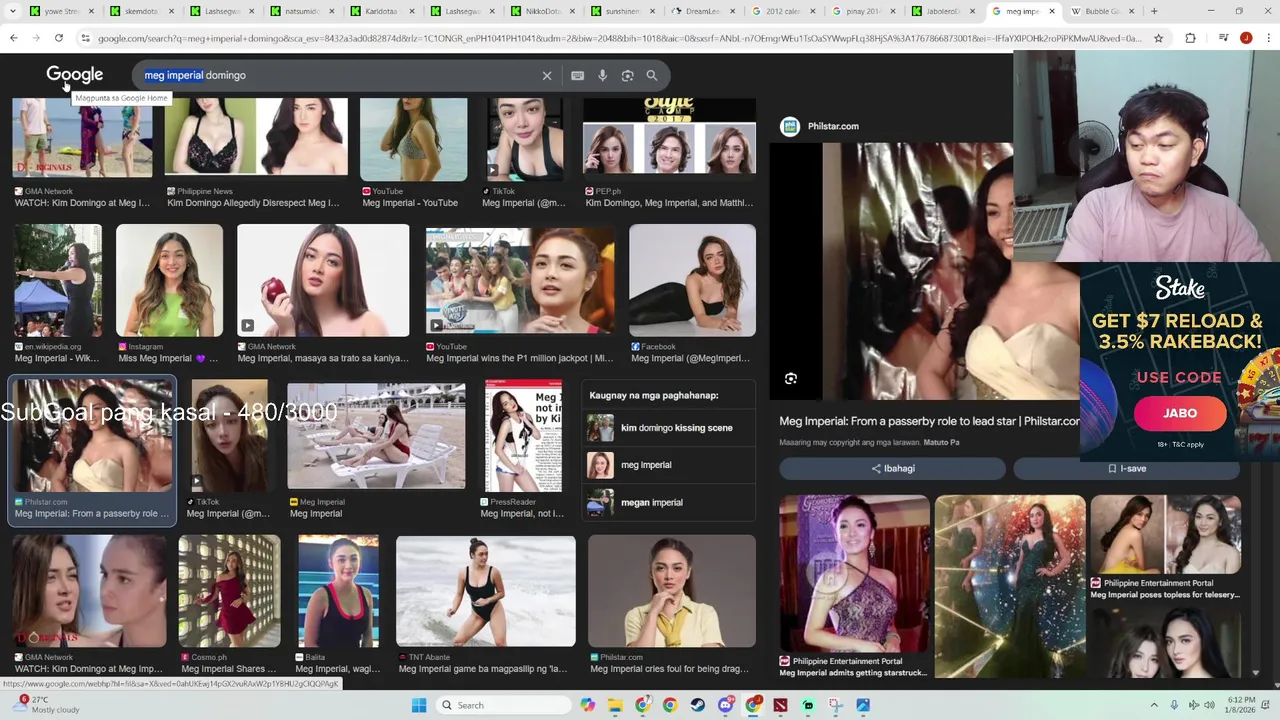Open 'poses topless for teleserye' related image
Viewport: 1280px width, 720px height.
pyautogui.click(x=1165, y=535)
